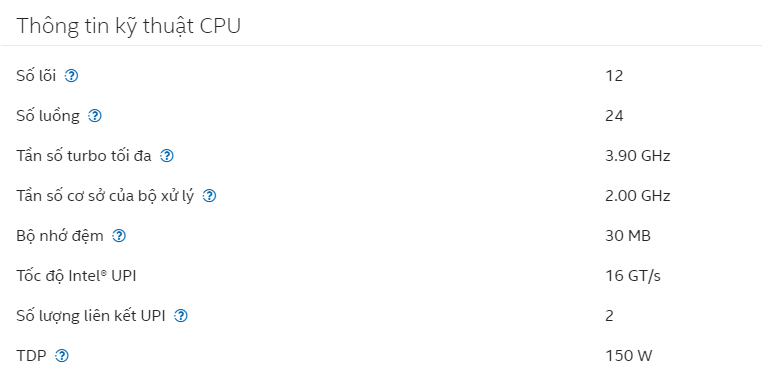Select the thread count value 24
This screenshot has width=762, height=383.
pos(614,116)
